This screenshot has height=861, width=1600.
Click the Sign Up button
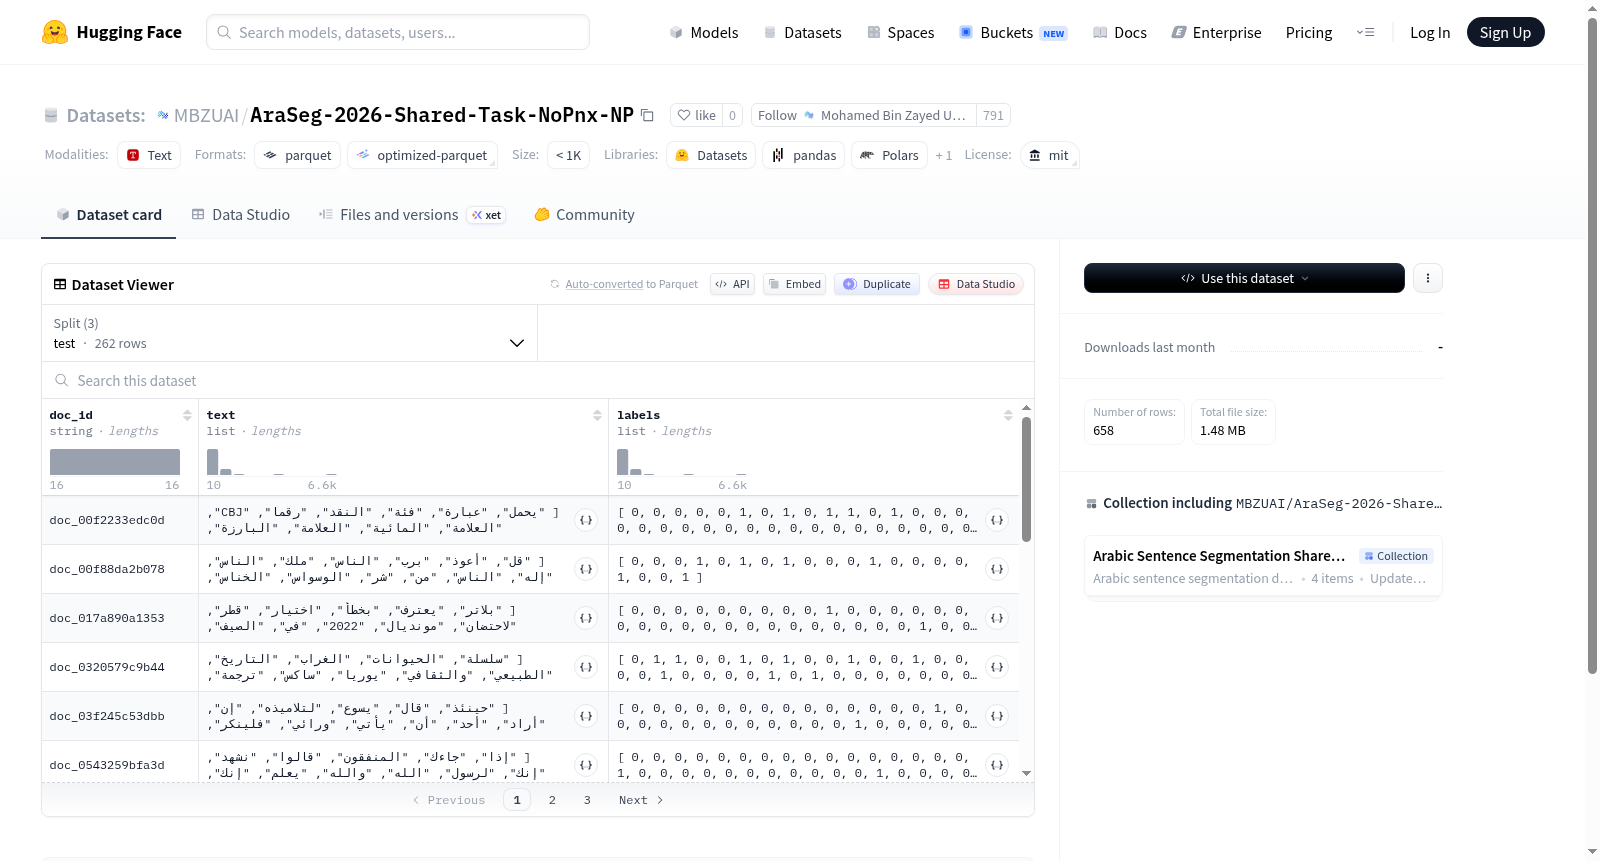pyautogui.click(x=1505, y=32)
